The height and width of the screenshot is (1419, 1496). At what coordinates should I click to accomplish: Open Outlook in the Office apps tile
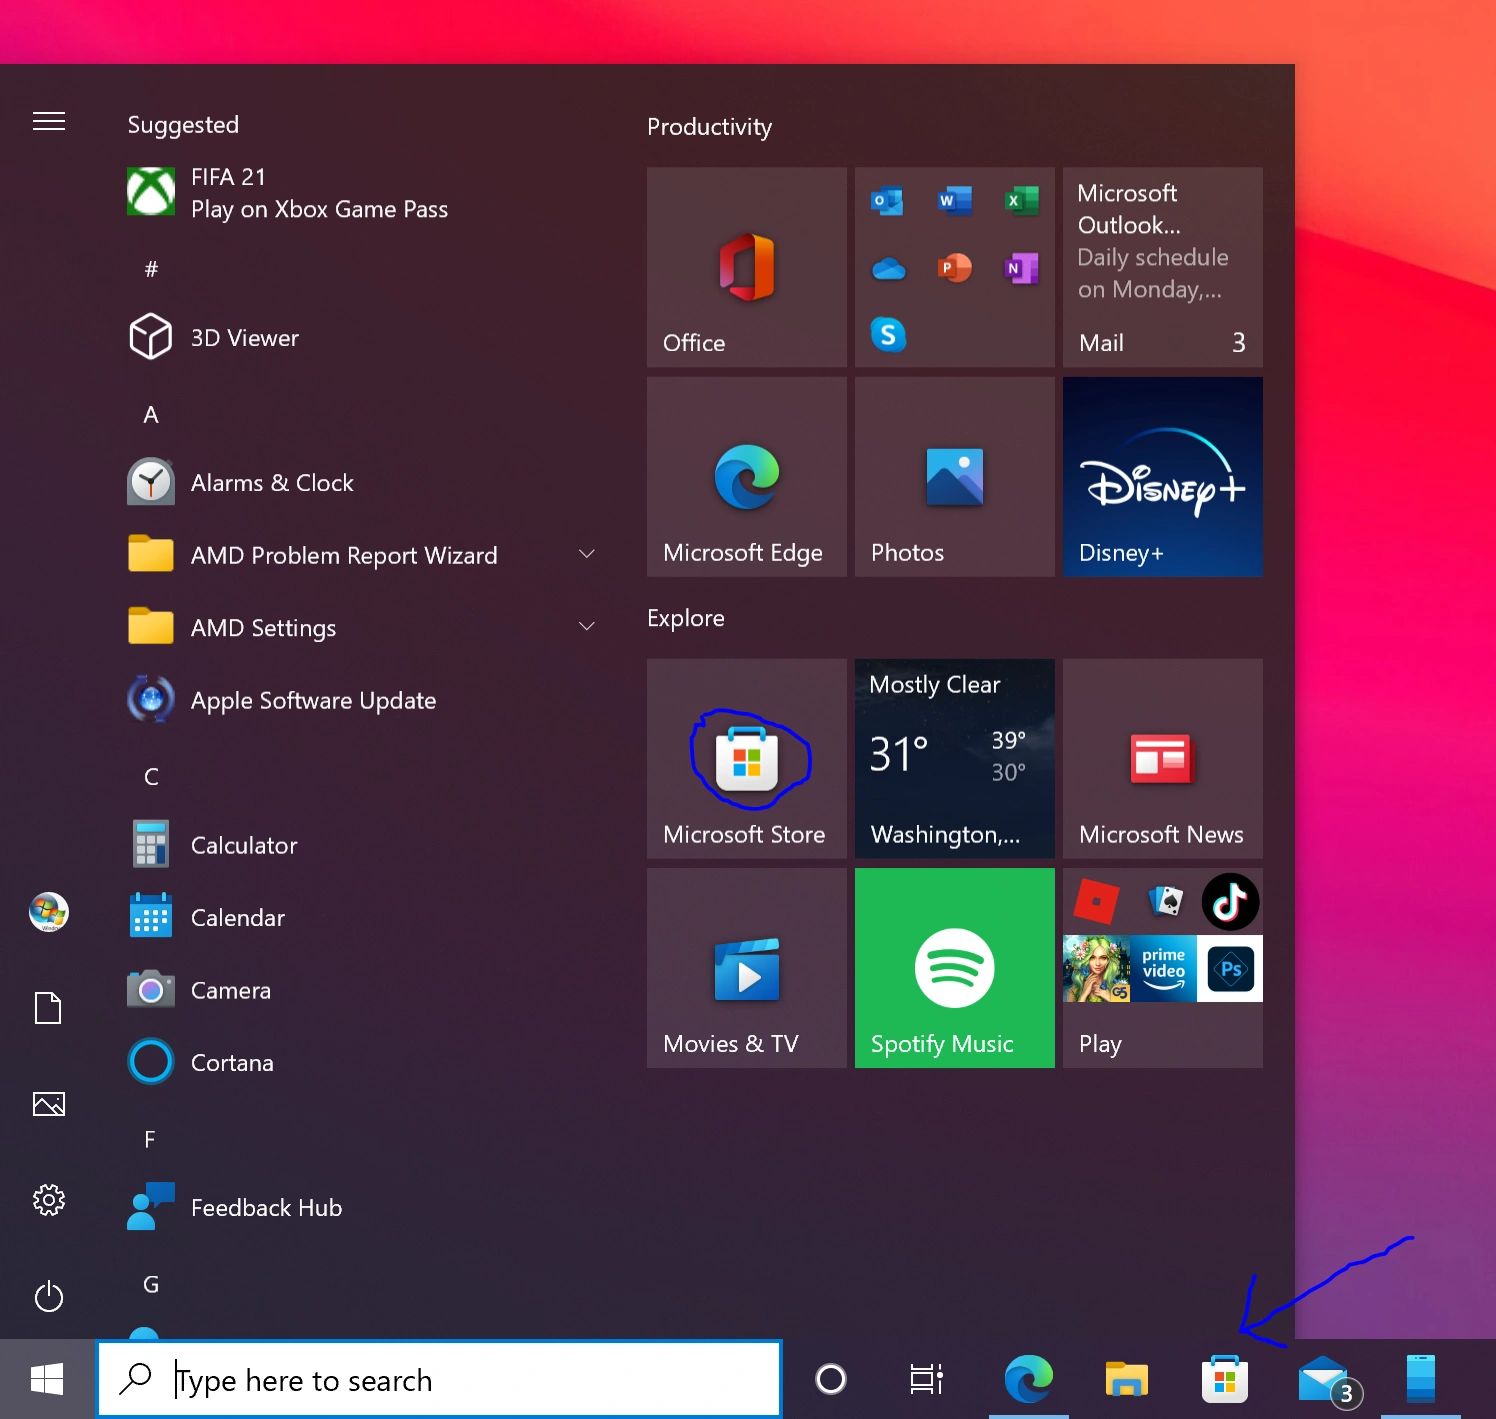tap(887, 201)
